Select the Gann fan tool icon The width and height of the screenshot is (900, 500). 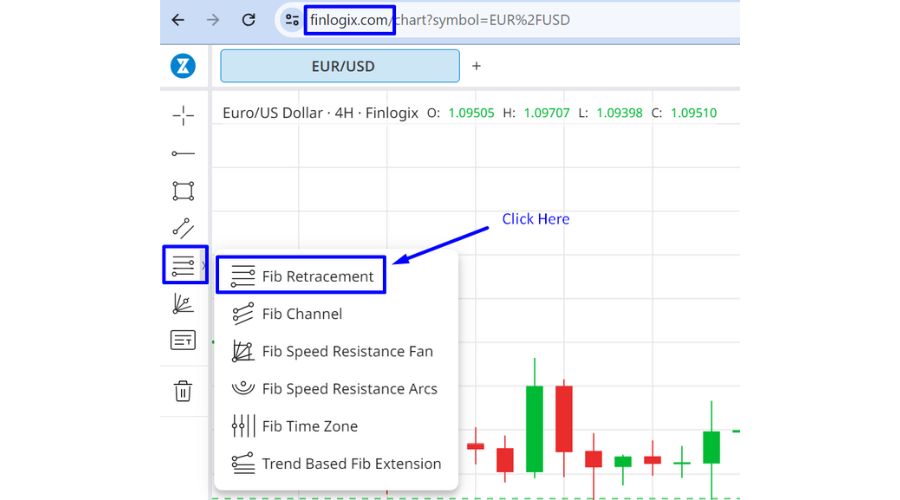(183, 304)
